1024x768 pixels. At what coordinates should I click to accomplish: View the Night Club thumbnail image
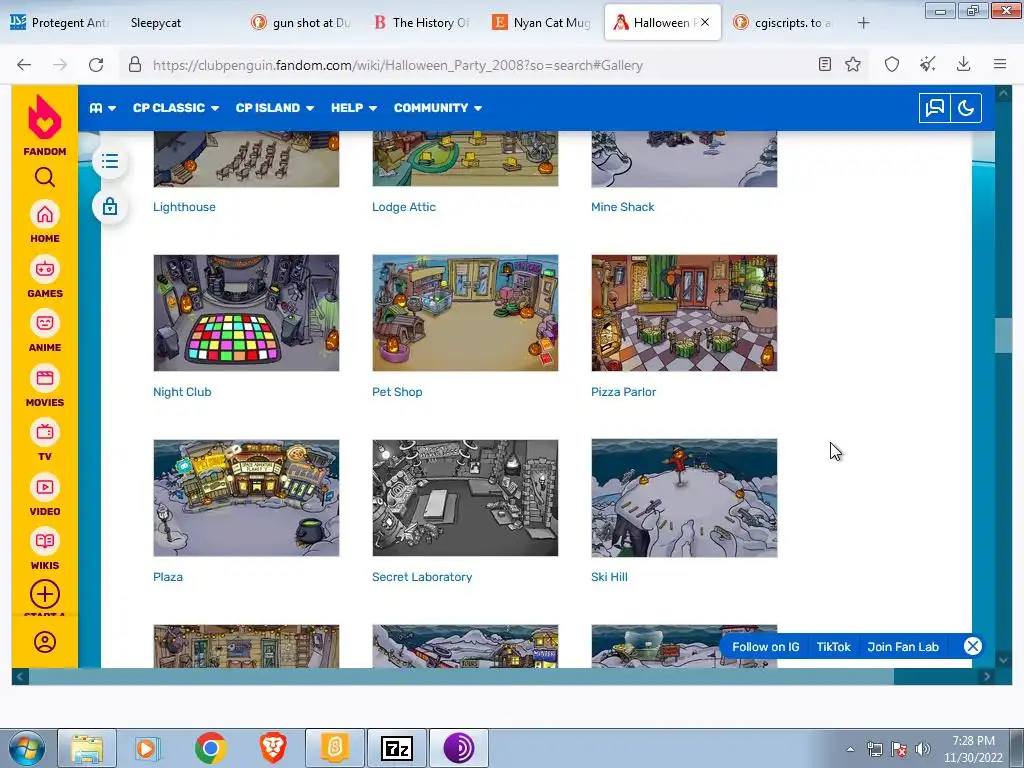click(x=246, y=313)
